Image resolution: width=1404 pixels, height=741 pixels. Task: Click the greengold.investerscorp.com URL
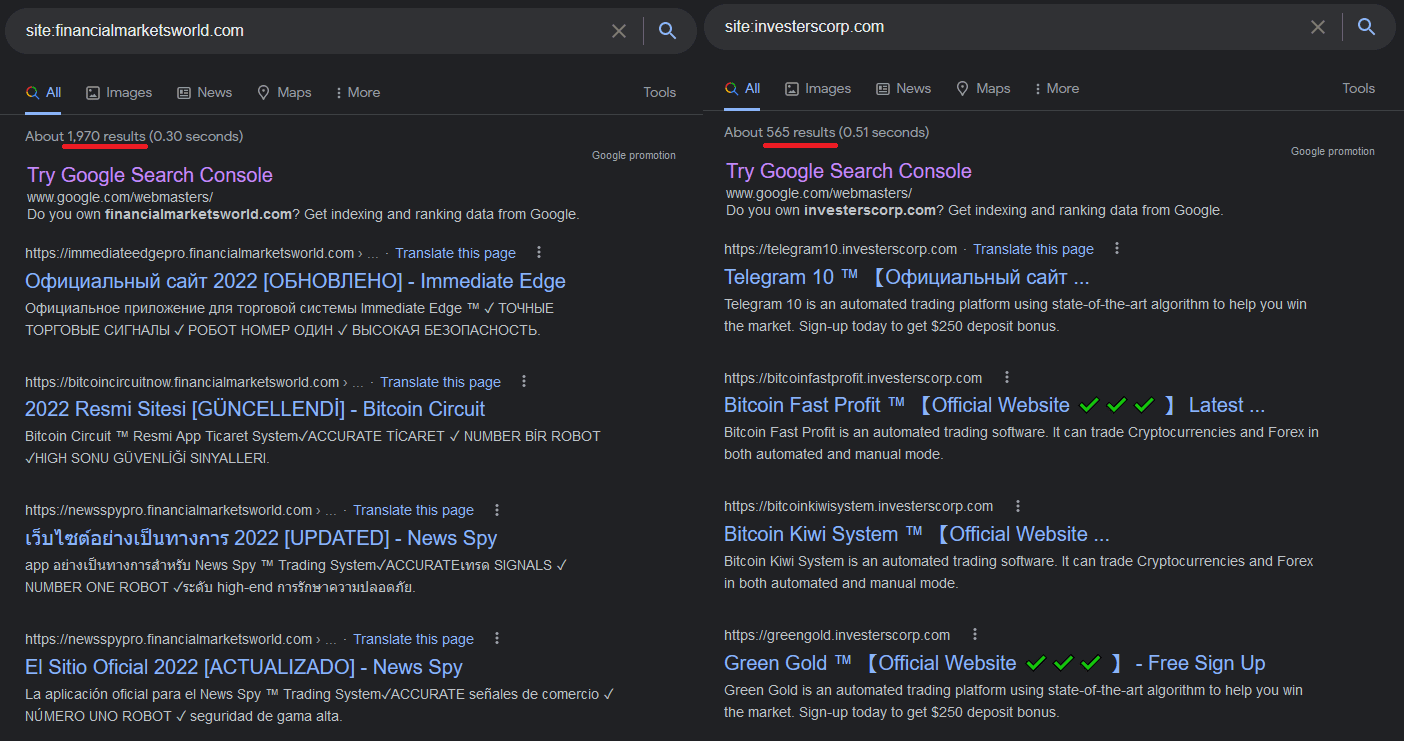(837, 635)
